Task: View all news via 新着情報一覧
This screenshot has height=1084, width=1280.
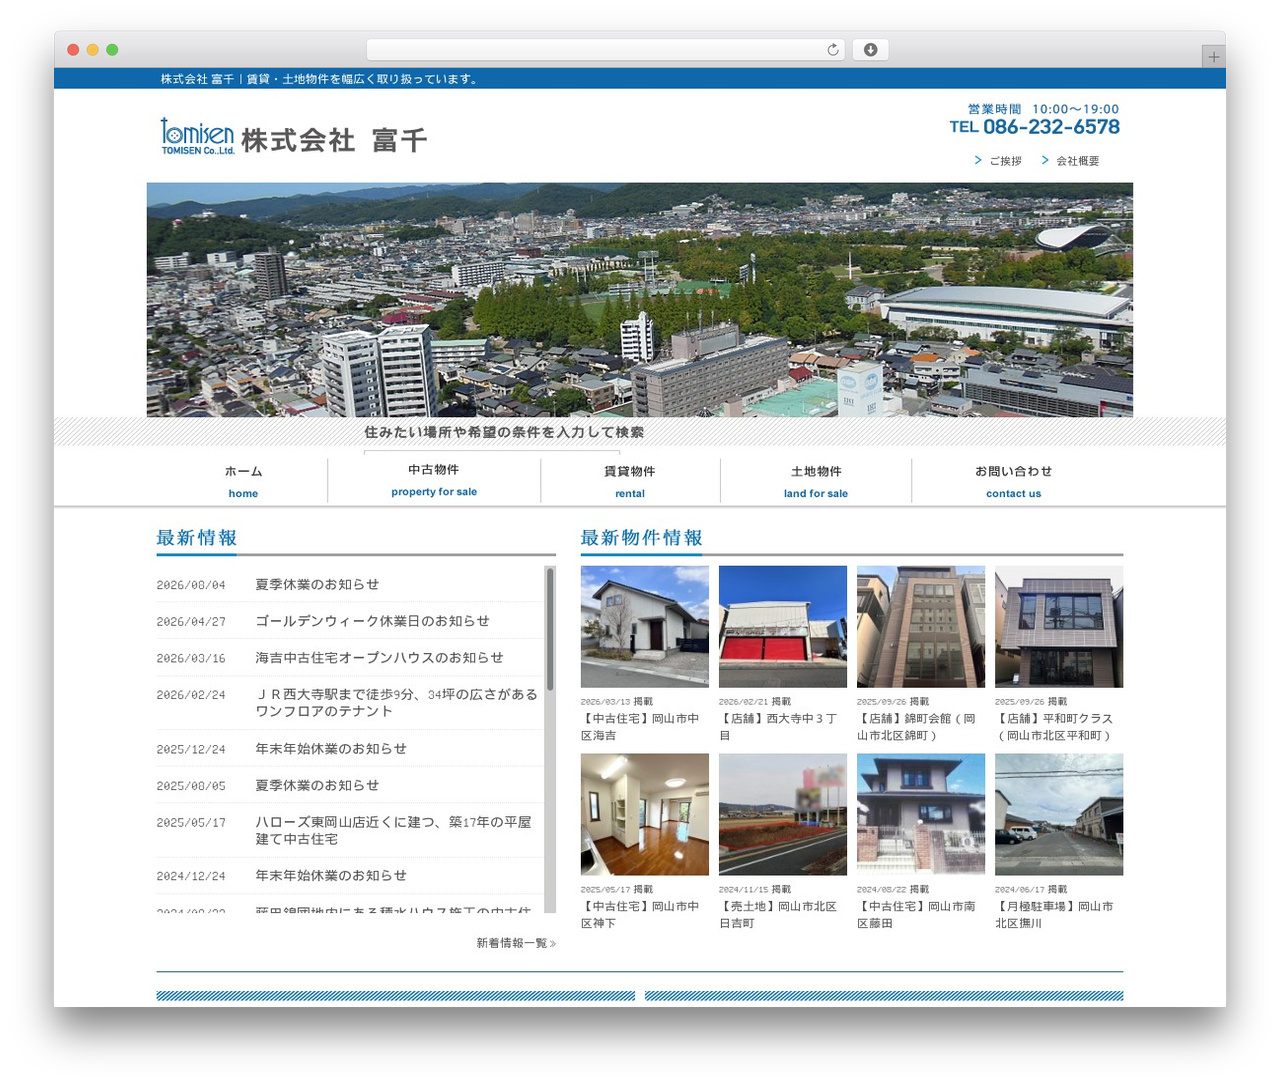Action: [516, 943]
